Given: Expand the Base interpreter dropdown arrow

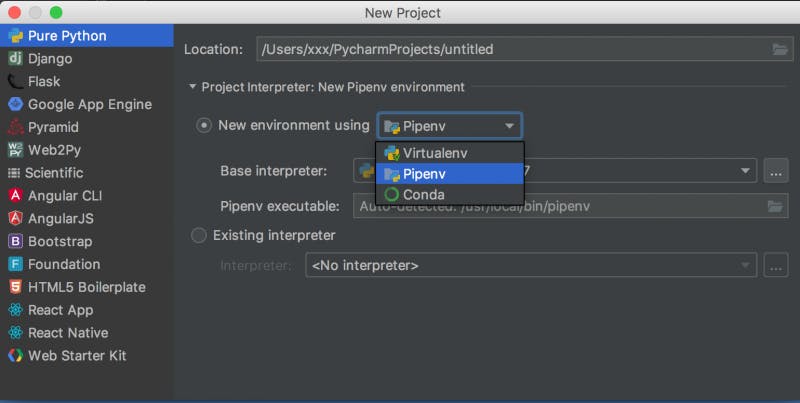Looking at the screenshot, I should [x=745, y=172].
